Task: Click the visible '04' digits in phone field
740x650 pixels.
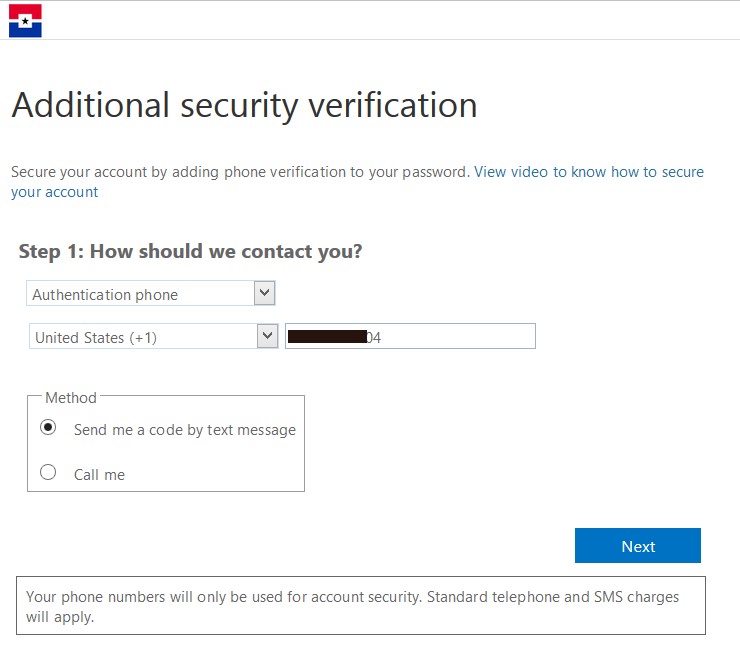Action: coord(373,338)
